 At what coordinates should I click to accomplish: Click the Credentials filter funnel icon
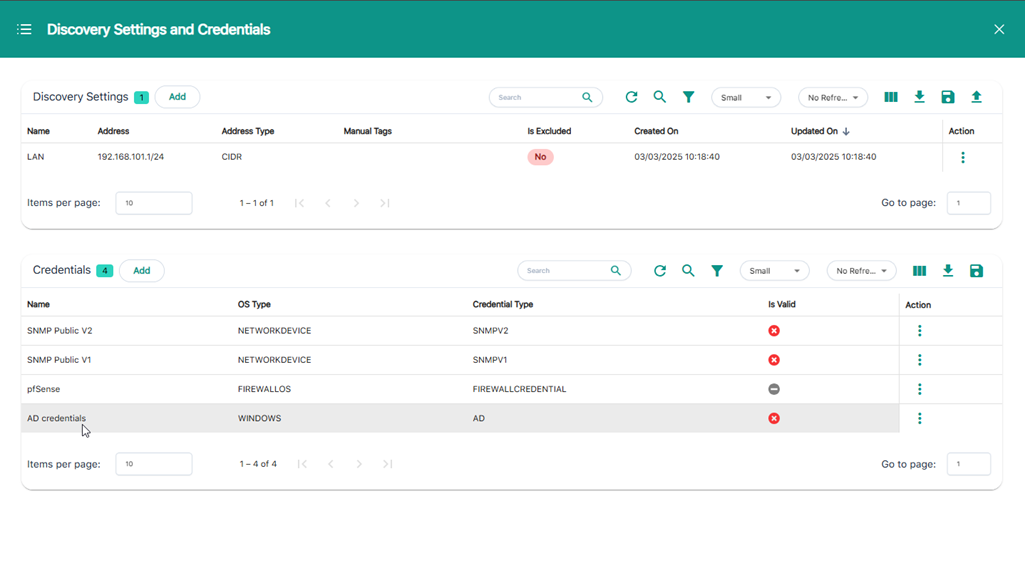coord(717,271)
